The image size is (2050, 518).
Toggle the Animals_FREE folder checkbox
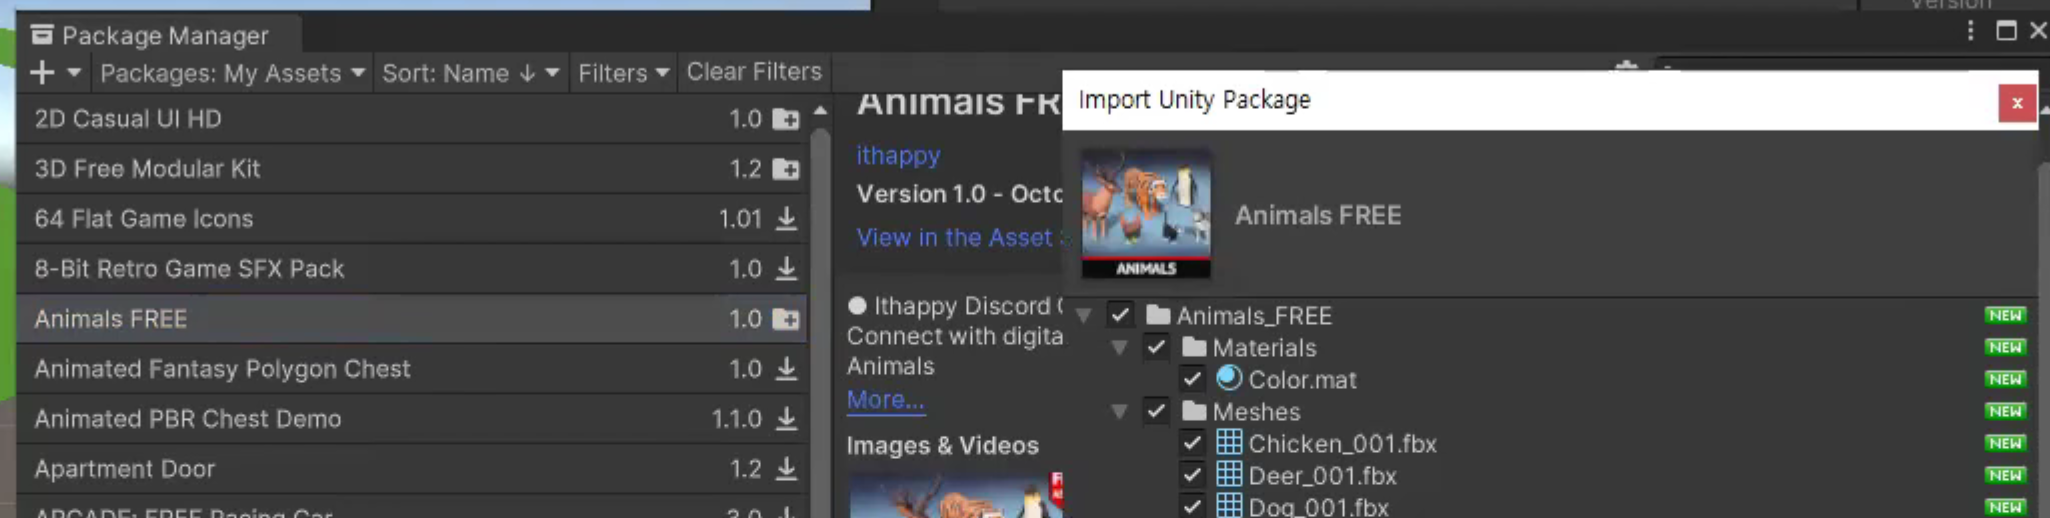point(1120,315)
